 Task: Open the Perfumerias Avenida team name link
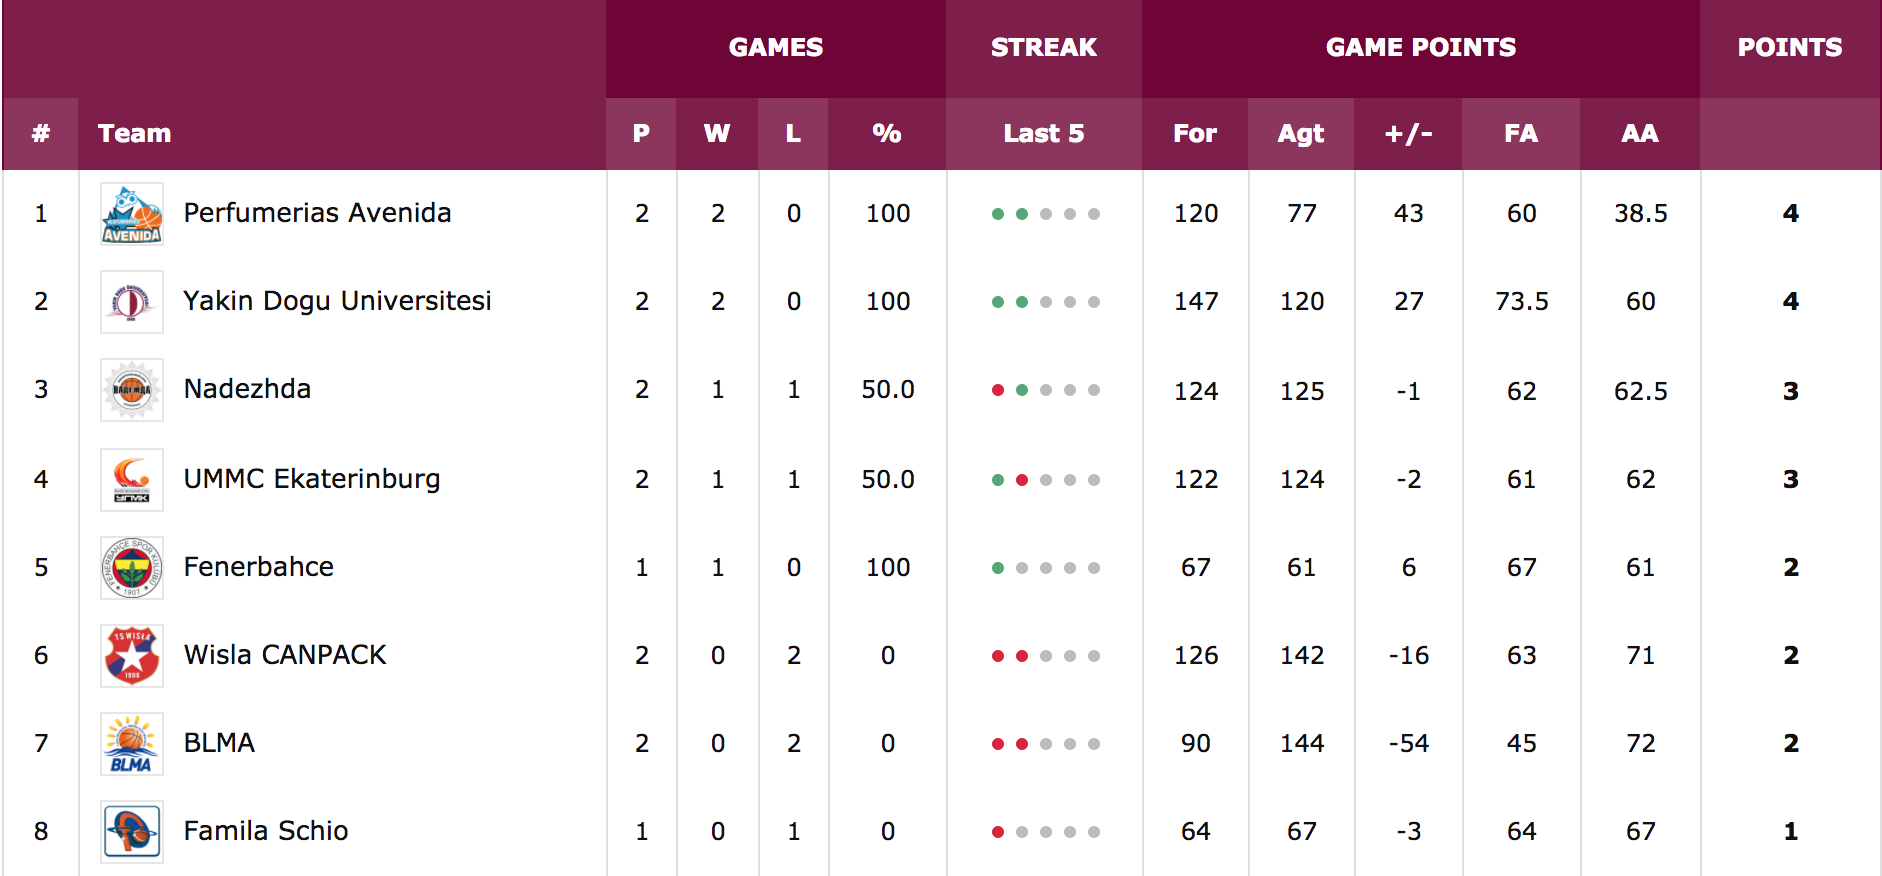[x=317, y=213]
